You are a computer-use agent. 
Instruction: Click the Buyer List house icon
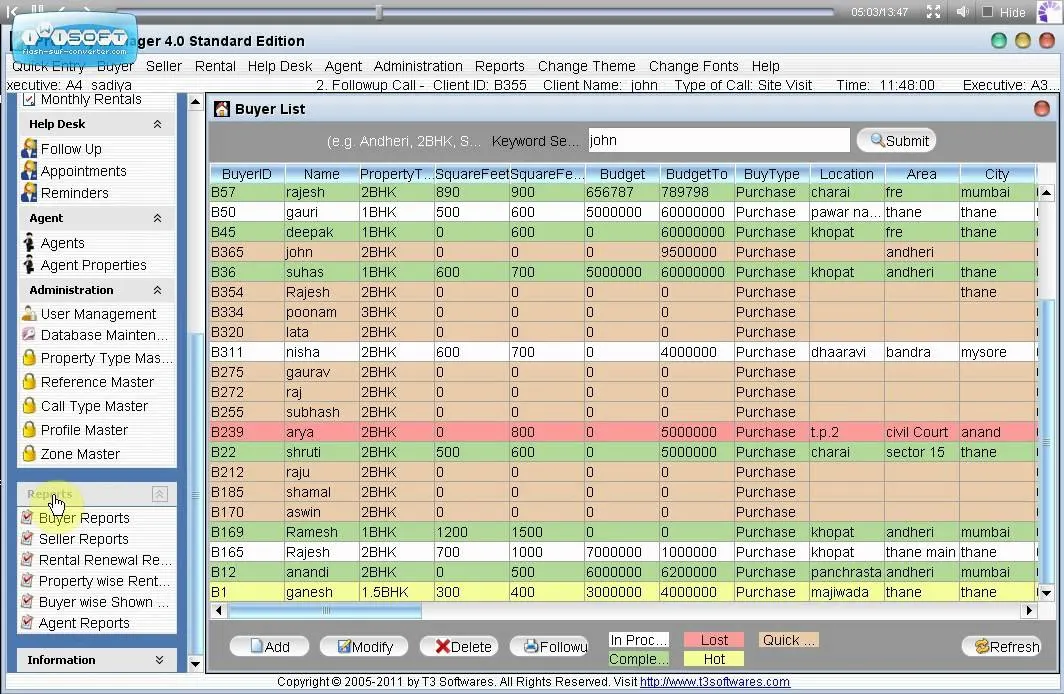(221, 109)
